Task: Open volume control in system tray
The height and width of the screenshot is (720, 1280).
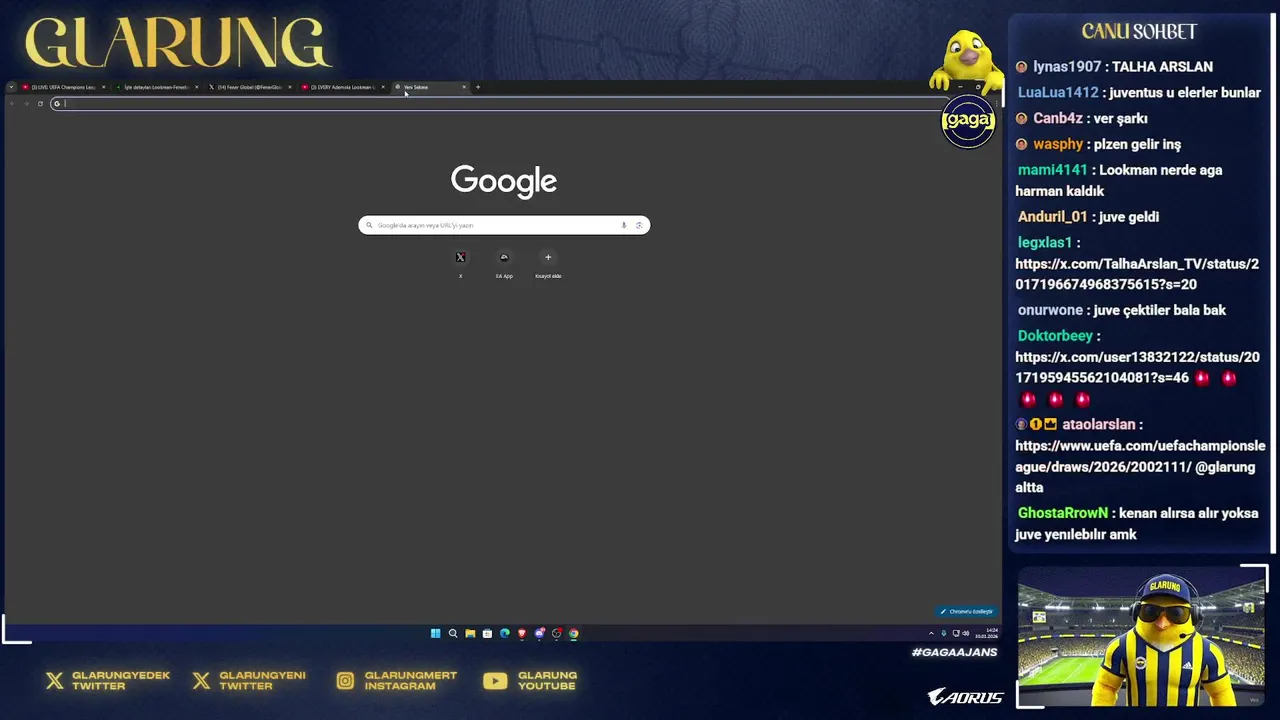Action: coord(966,633)
